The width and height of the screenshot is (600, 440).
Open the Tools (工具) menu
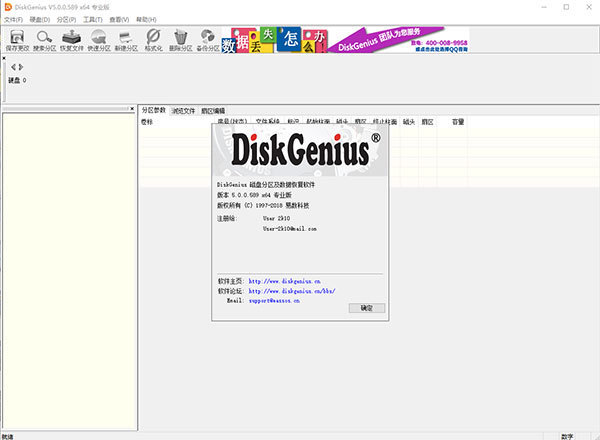pyautogui.click(x=93, y=20)
